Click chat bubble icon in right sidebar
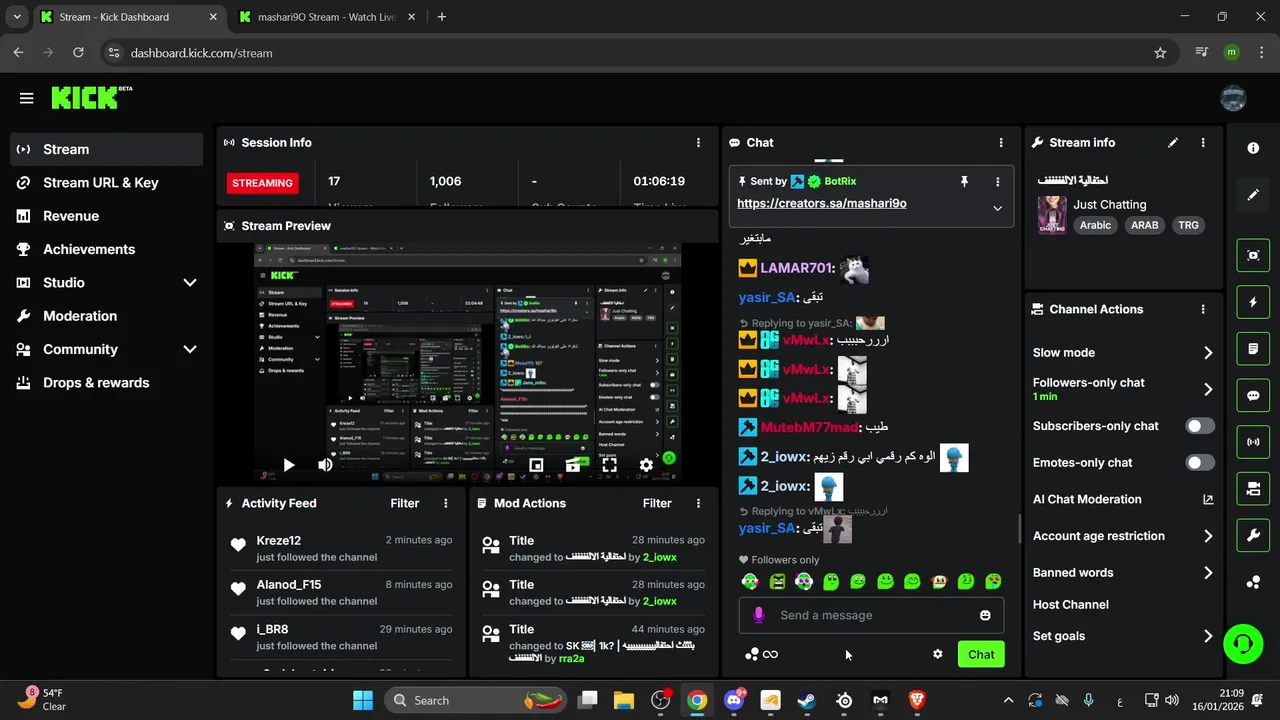The width and height of the screenshot is (1280, 720). (x=1253, y=395)
